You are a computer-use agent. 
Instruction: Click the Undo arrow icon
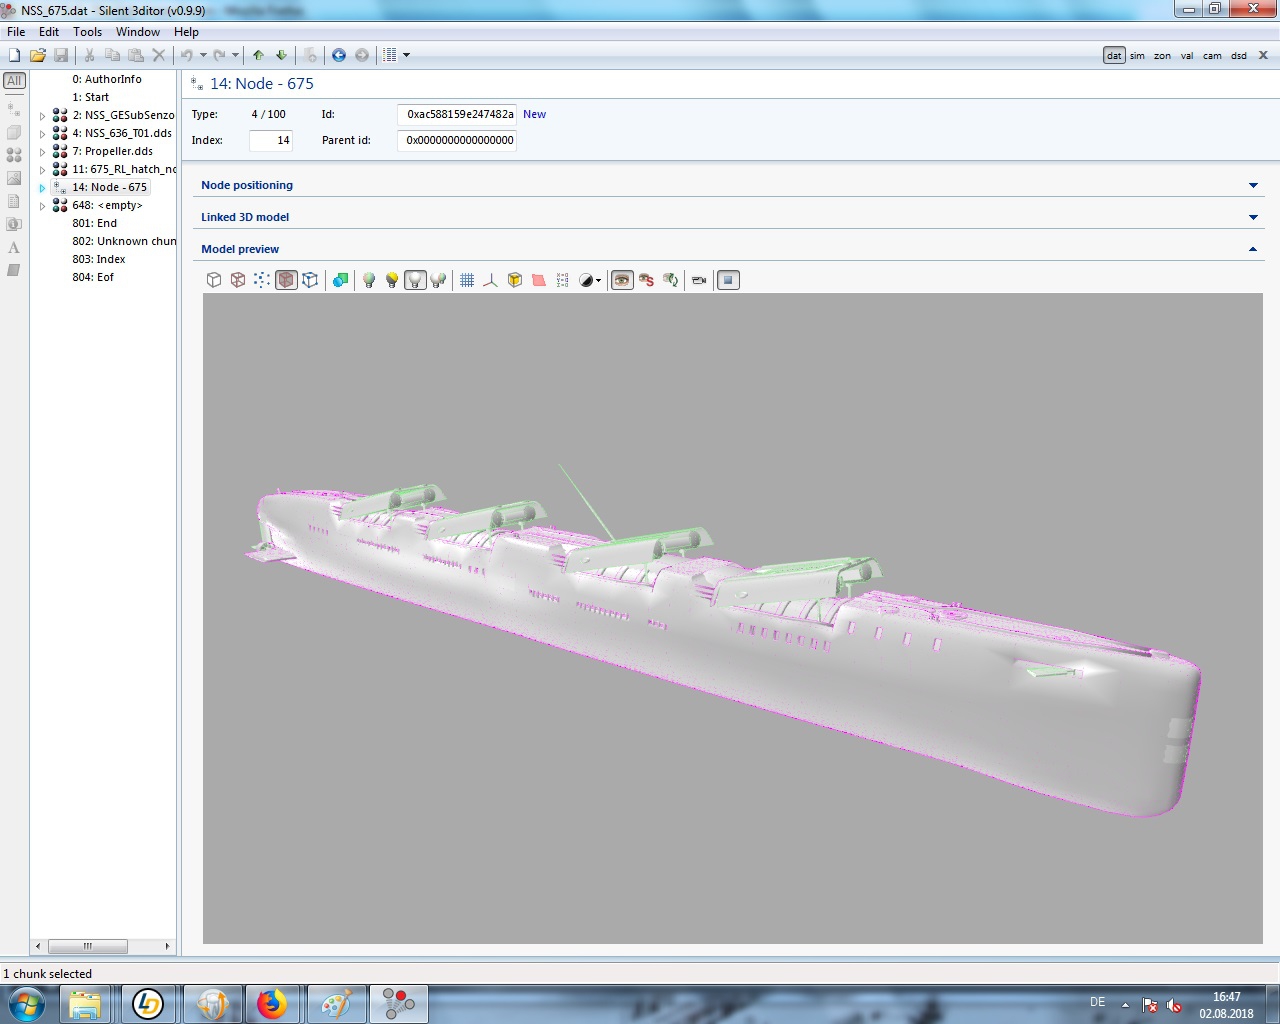(x=186, y=55)
